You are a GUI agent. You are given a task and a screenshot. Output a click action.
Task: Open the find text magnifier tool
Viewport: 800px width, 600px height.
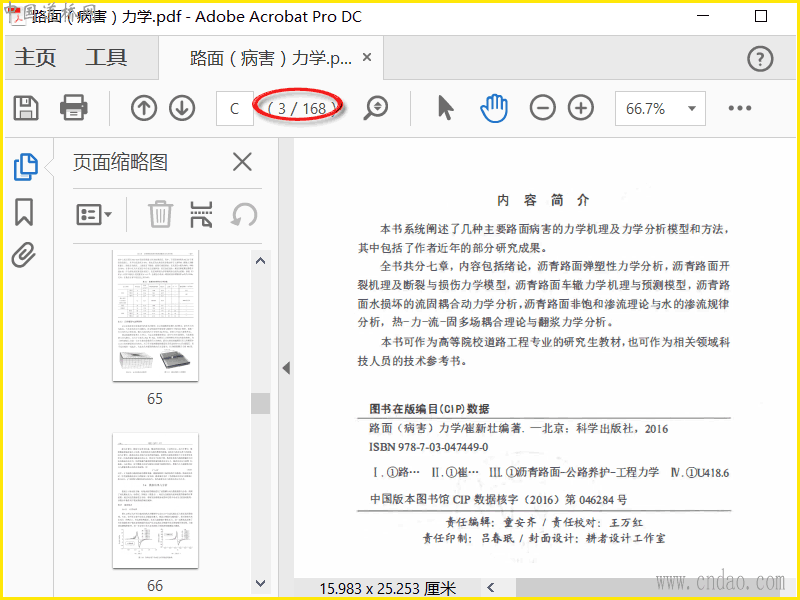click(x=376, y=108)
